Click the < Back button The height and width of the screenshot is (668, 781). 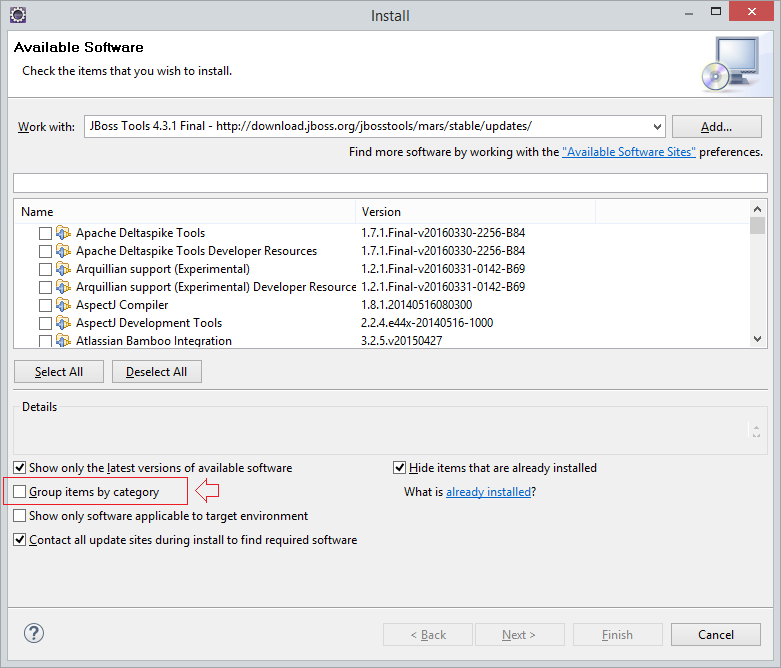(428, 635)
